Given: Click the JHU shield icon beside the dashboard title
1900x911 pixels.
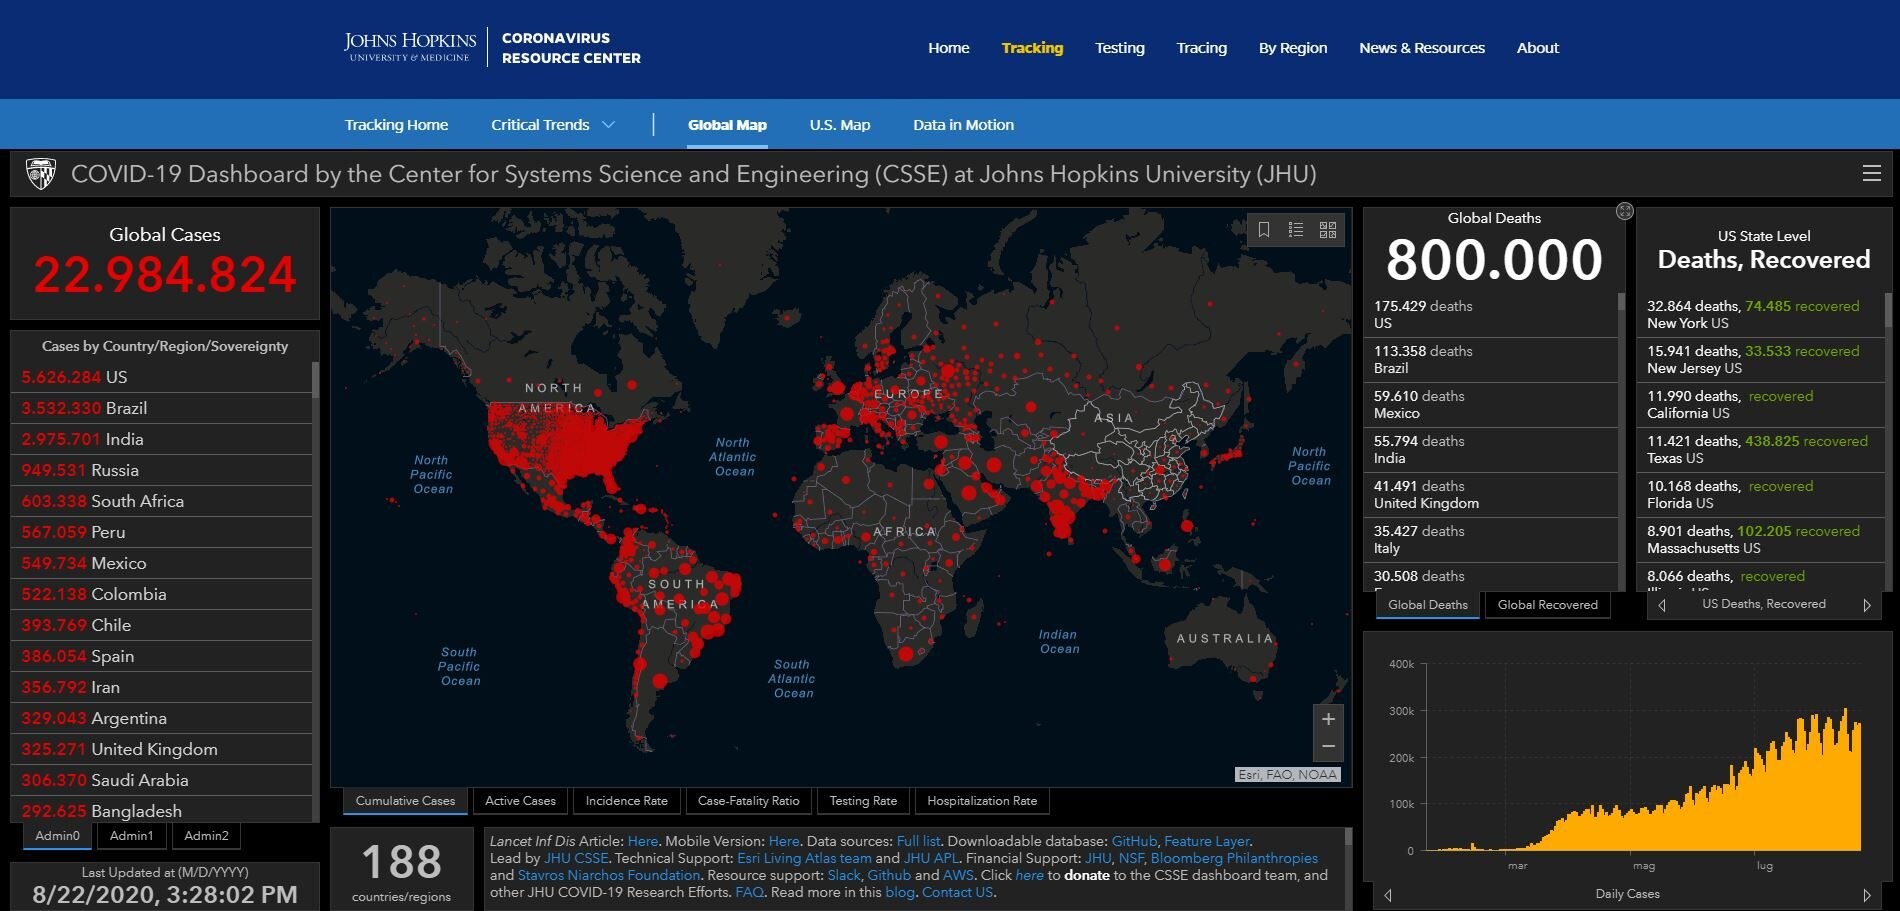Looking at the screenshot, I should pos(41,174).
